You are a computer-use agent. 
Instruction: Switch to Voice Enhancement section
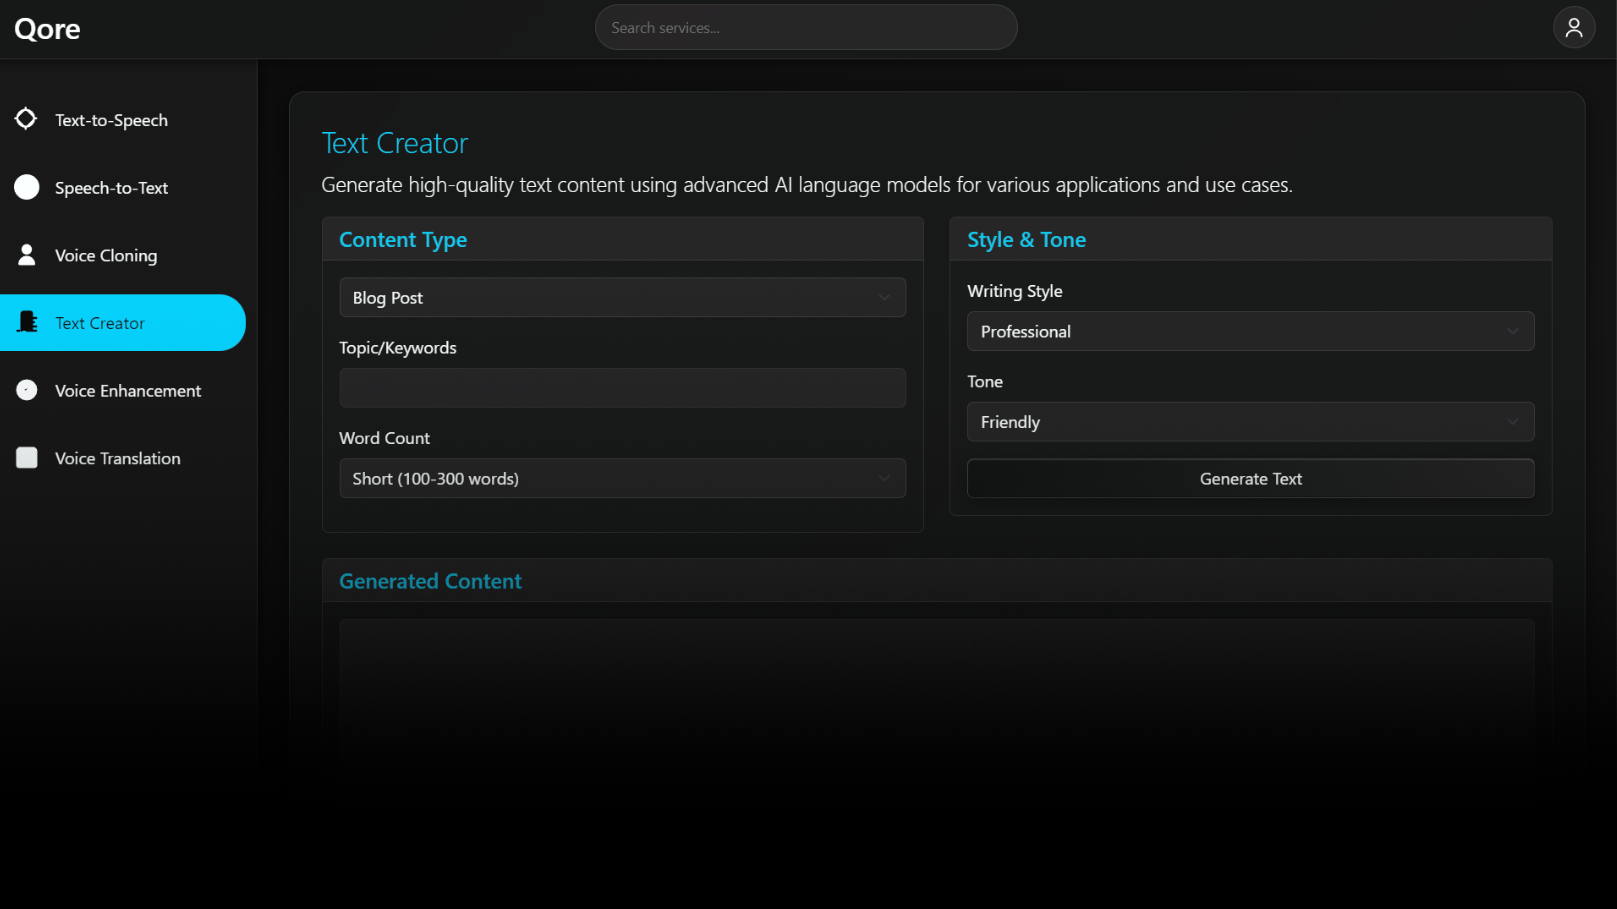[x=128, y=391]
